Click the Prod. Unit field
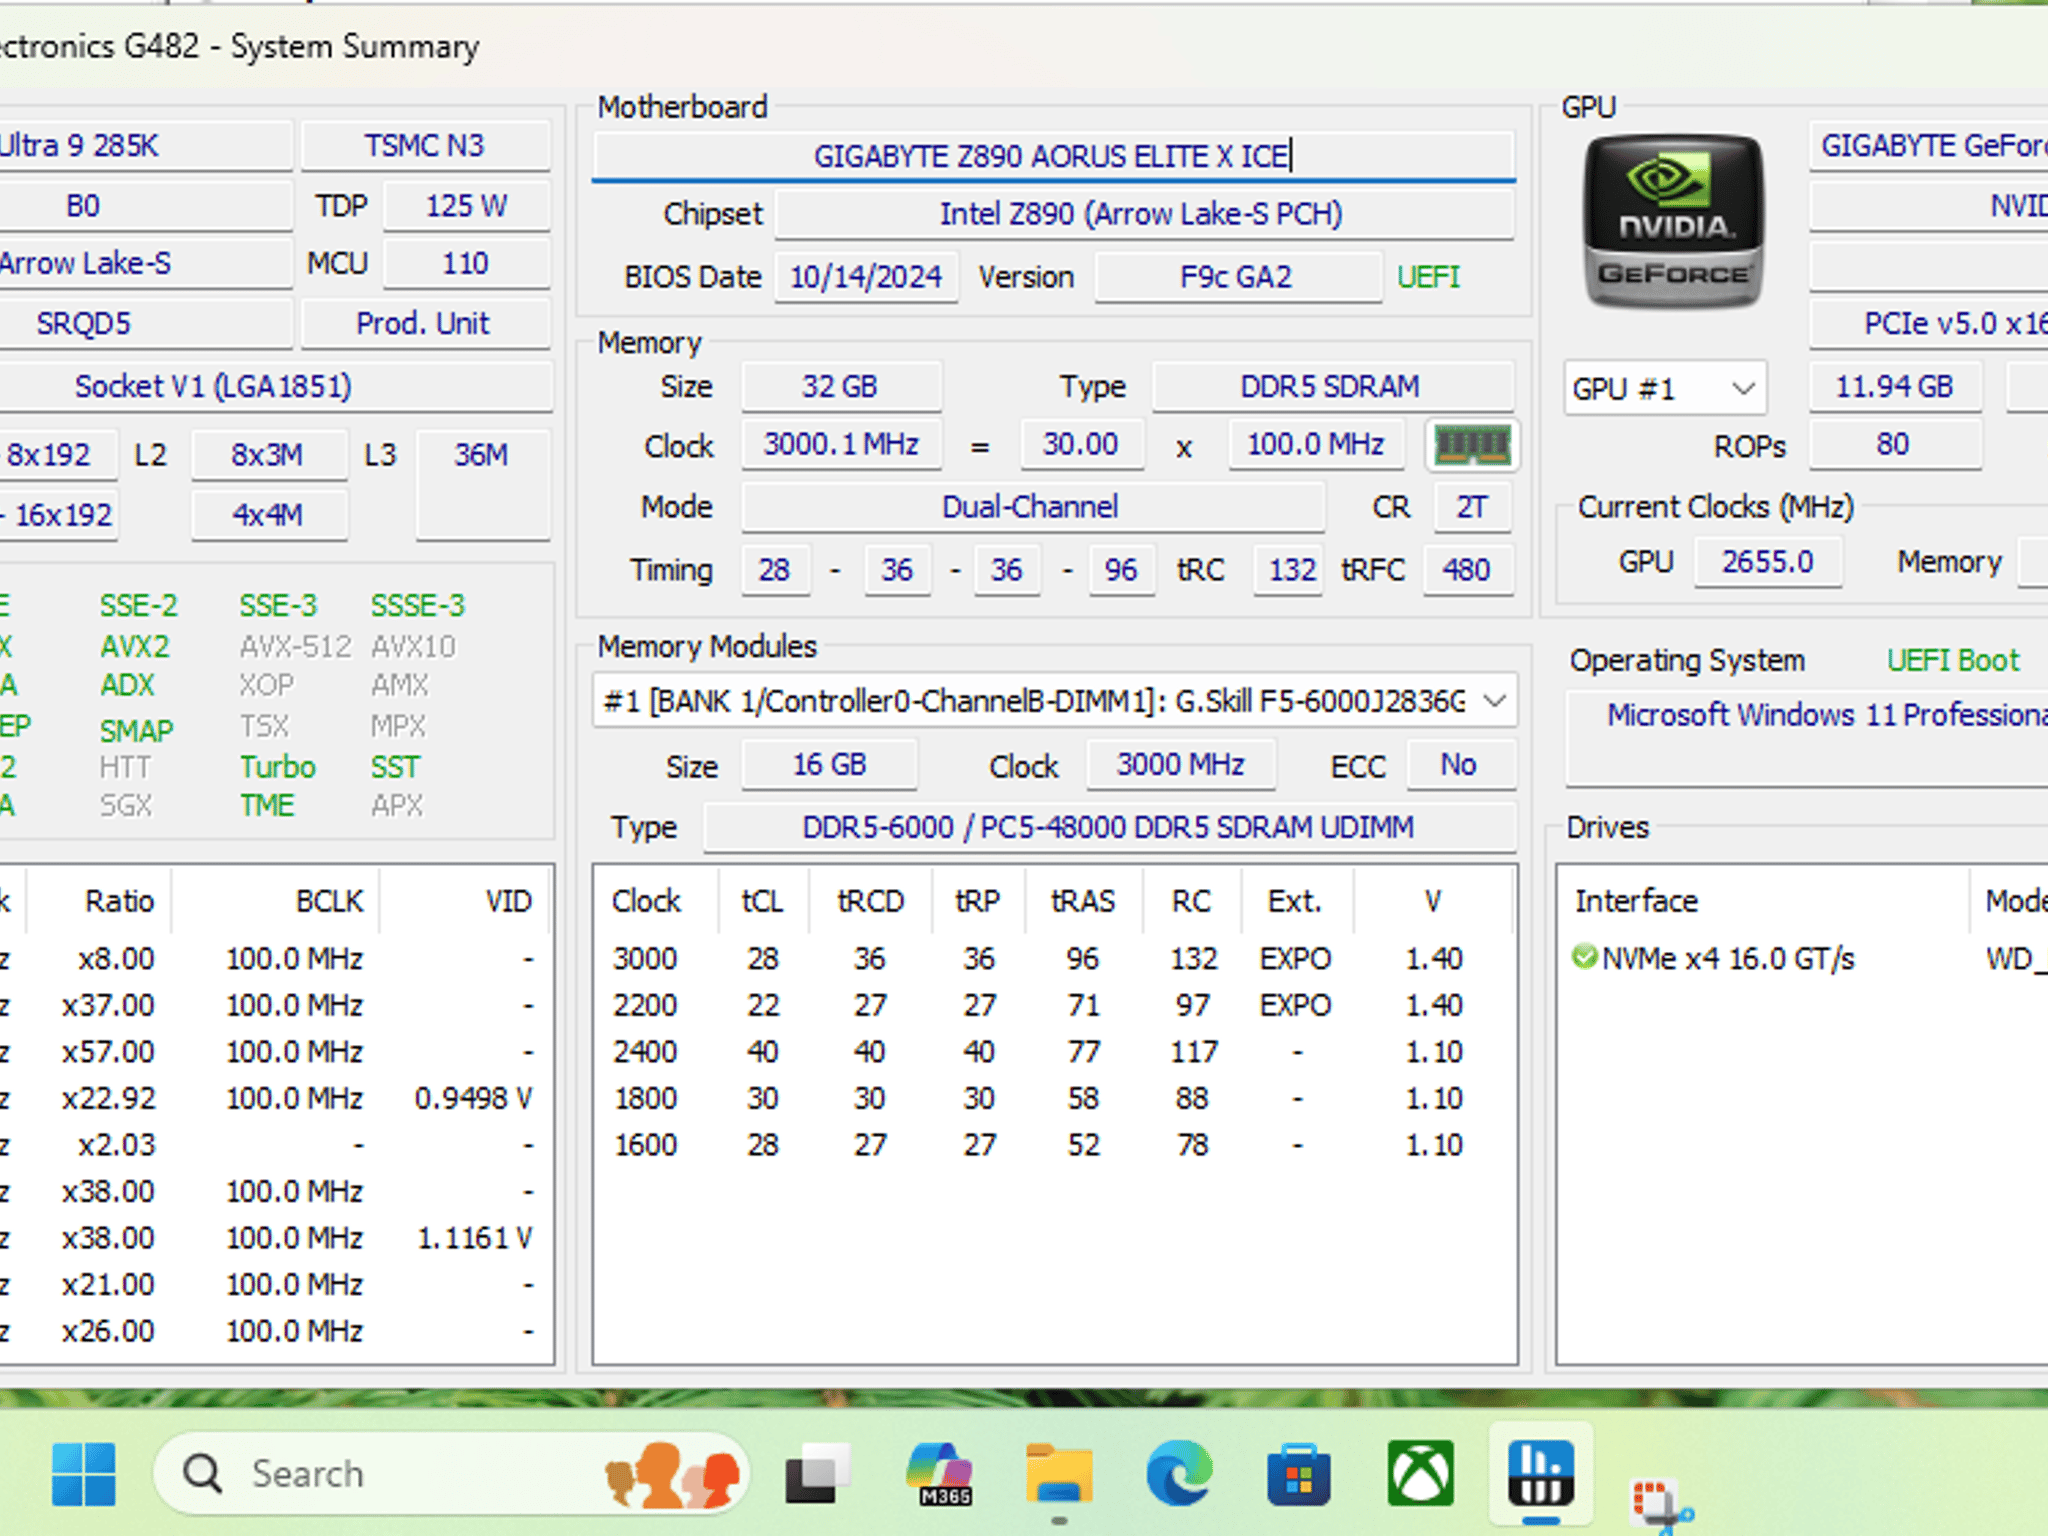The image size is (2048, 1536). (x=425, y=324)
